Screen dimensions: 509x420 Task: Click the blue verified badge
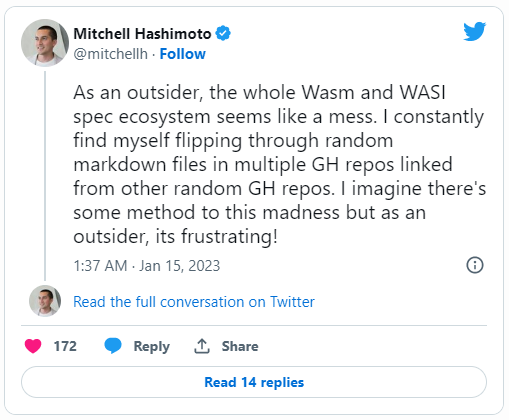[223, 33]
